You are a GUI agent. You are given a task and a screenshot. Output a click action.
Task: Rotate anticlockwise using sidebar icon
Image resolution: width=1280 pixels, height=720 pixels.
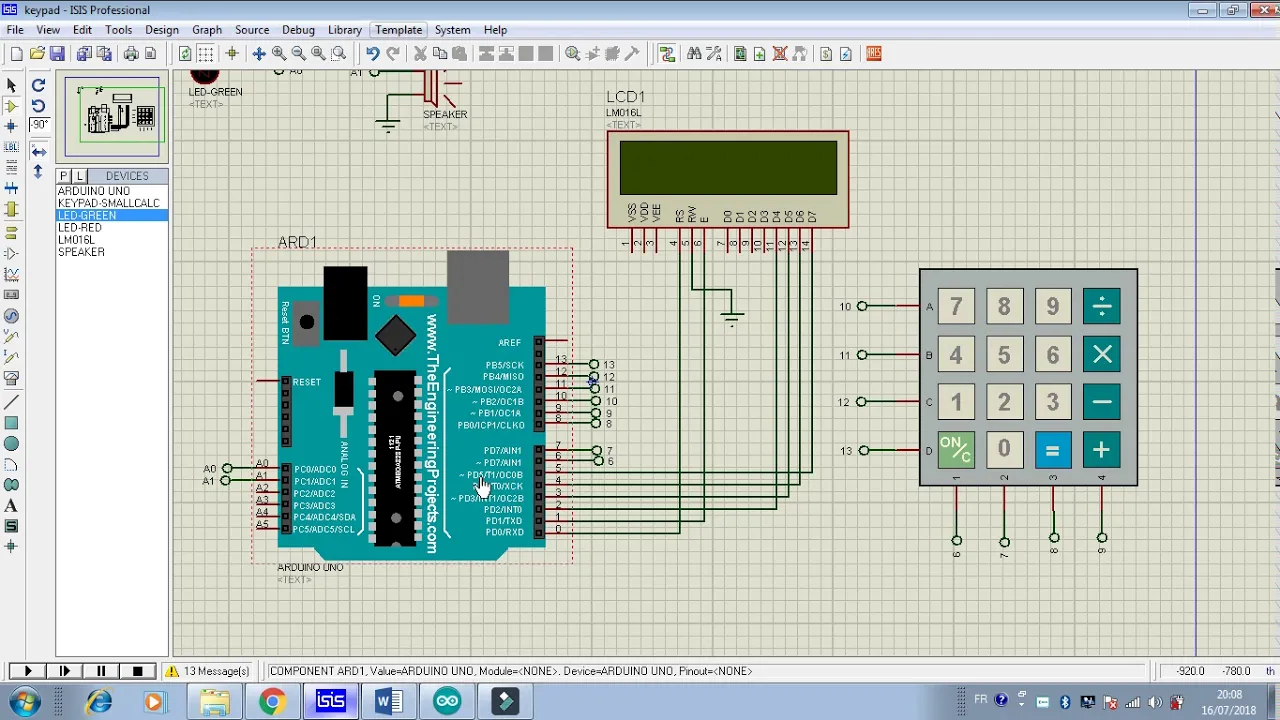(38, 105)
